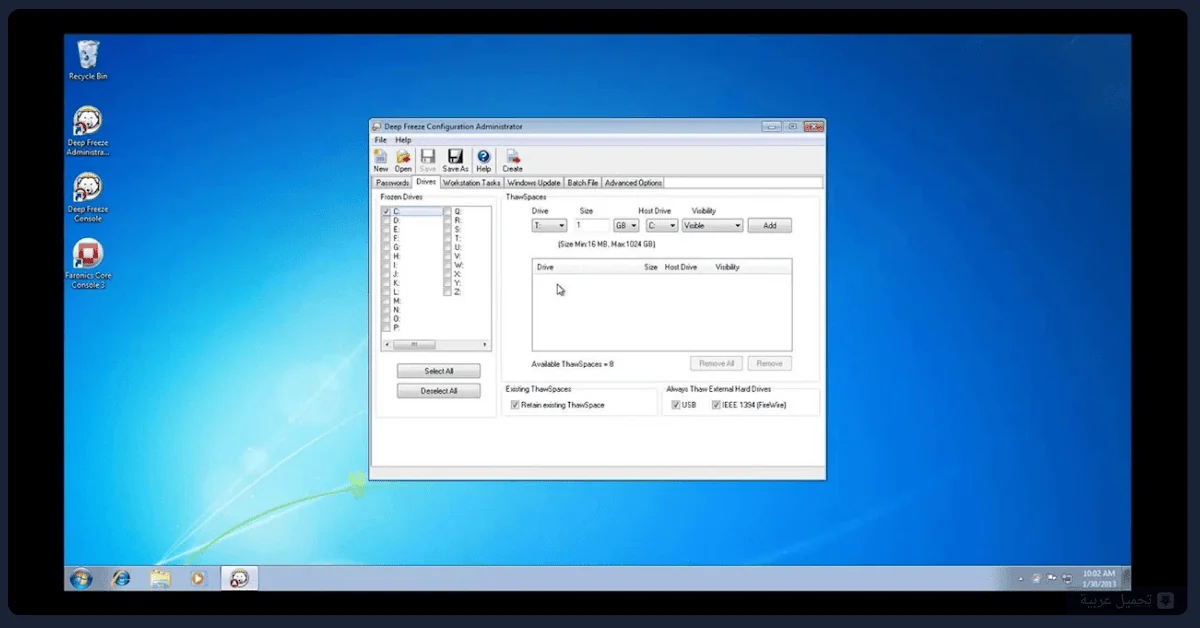Select the Deep Freeze Console desktop icon
This screenshot has height=628, width=1200.
click(x=88, y=198)
